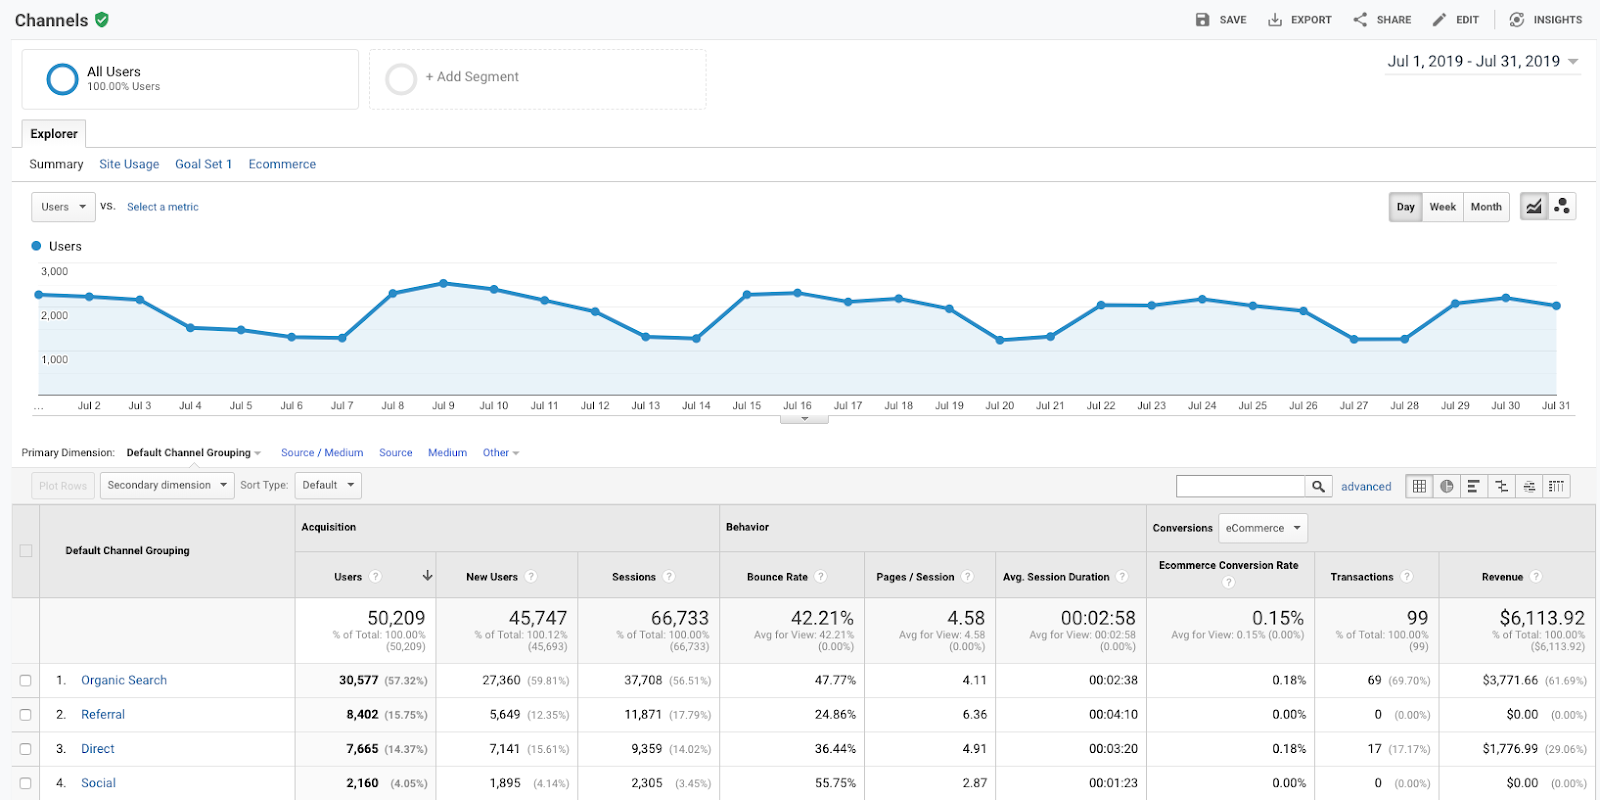This screenshot has height=800, width=1600.
Task: Select the Data table grid view icon
Action: 1419,486
